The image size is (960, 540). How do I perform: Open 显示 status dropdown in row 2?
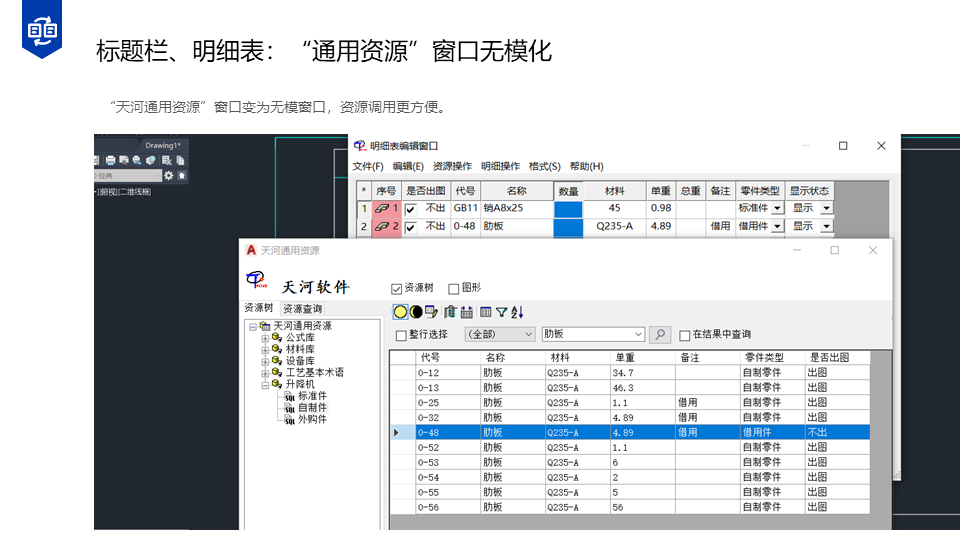tap(827, 227)
